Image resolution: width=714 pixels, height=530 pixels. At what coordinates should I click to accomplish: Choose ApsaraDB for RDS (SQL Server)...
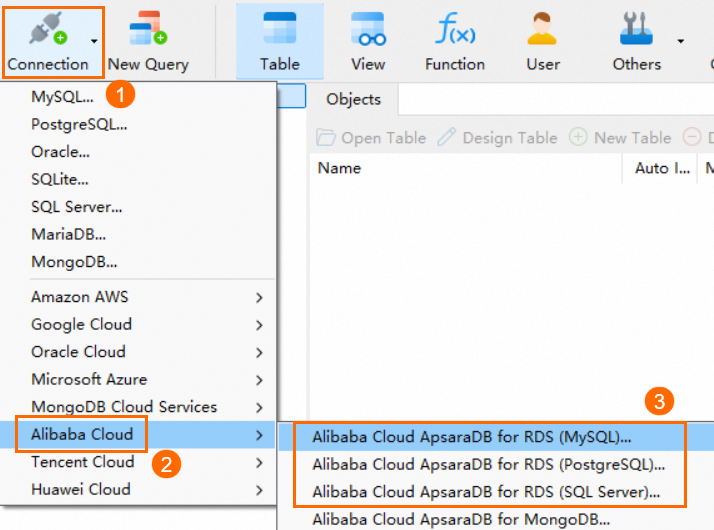496,492
